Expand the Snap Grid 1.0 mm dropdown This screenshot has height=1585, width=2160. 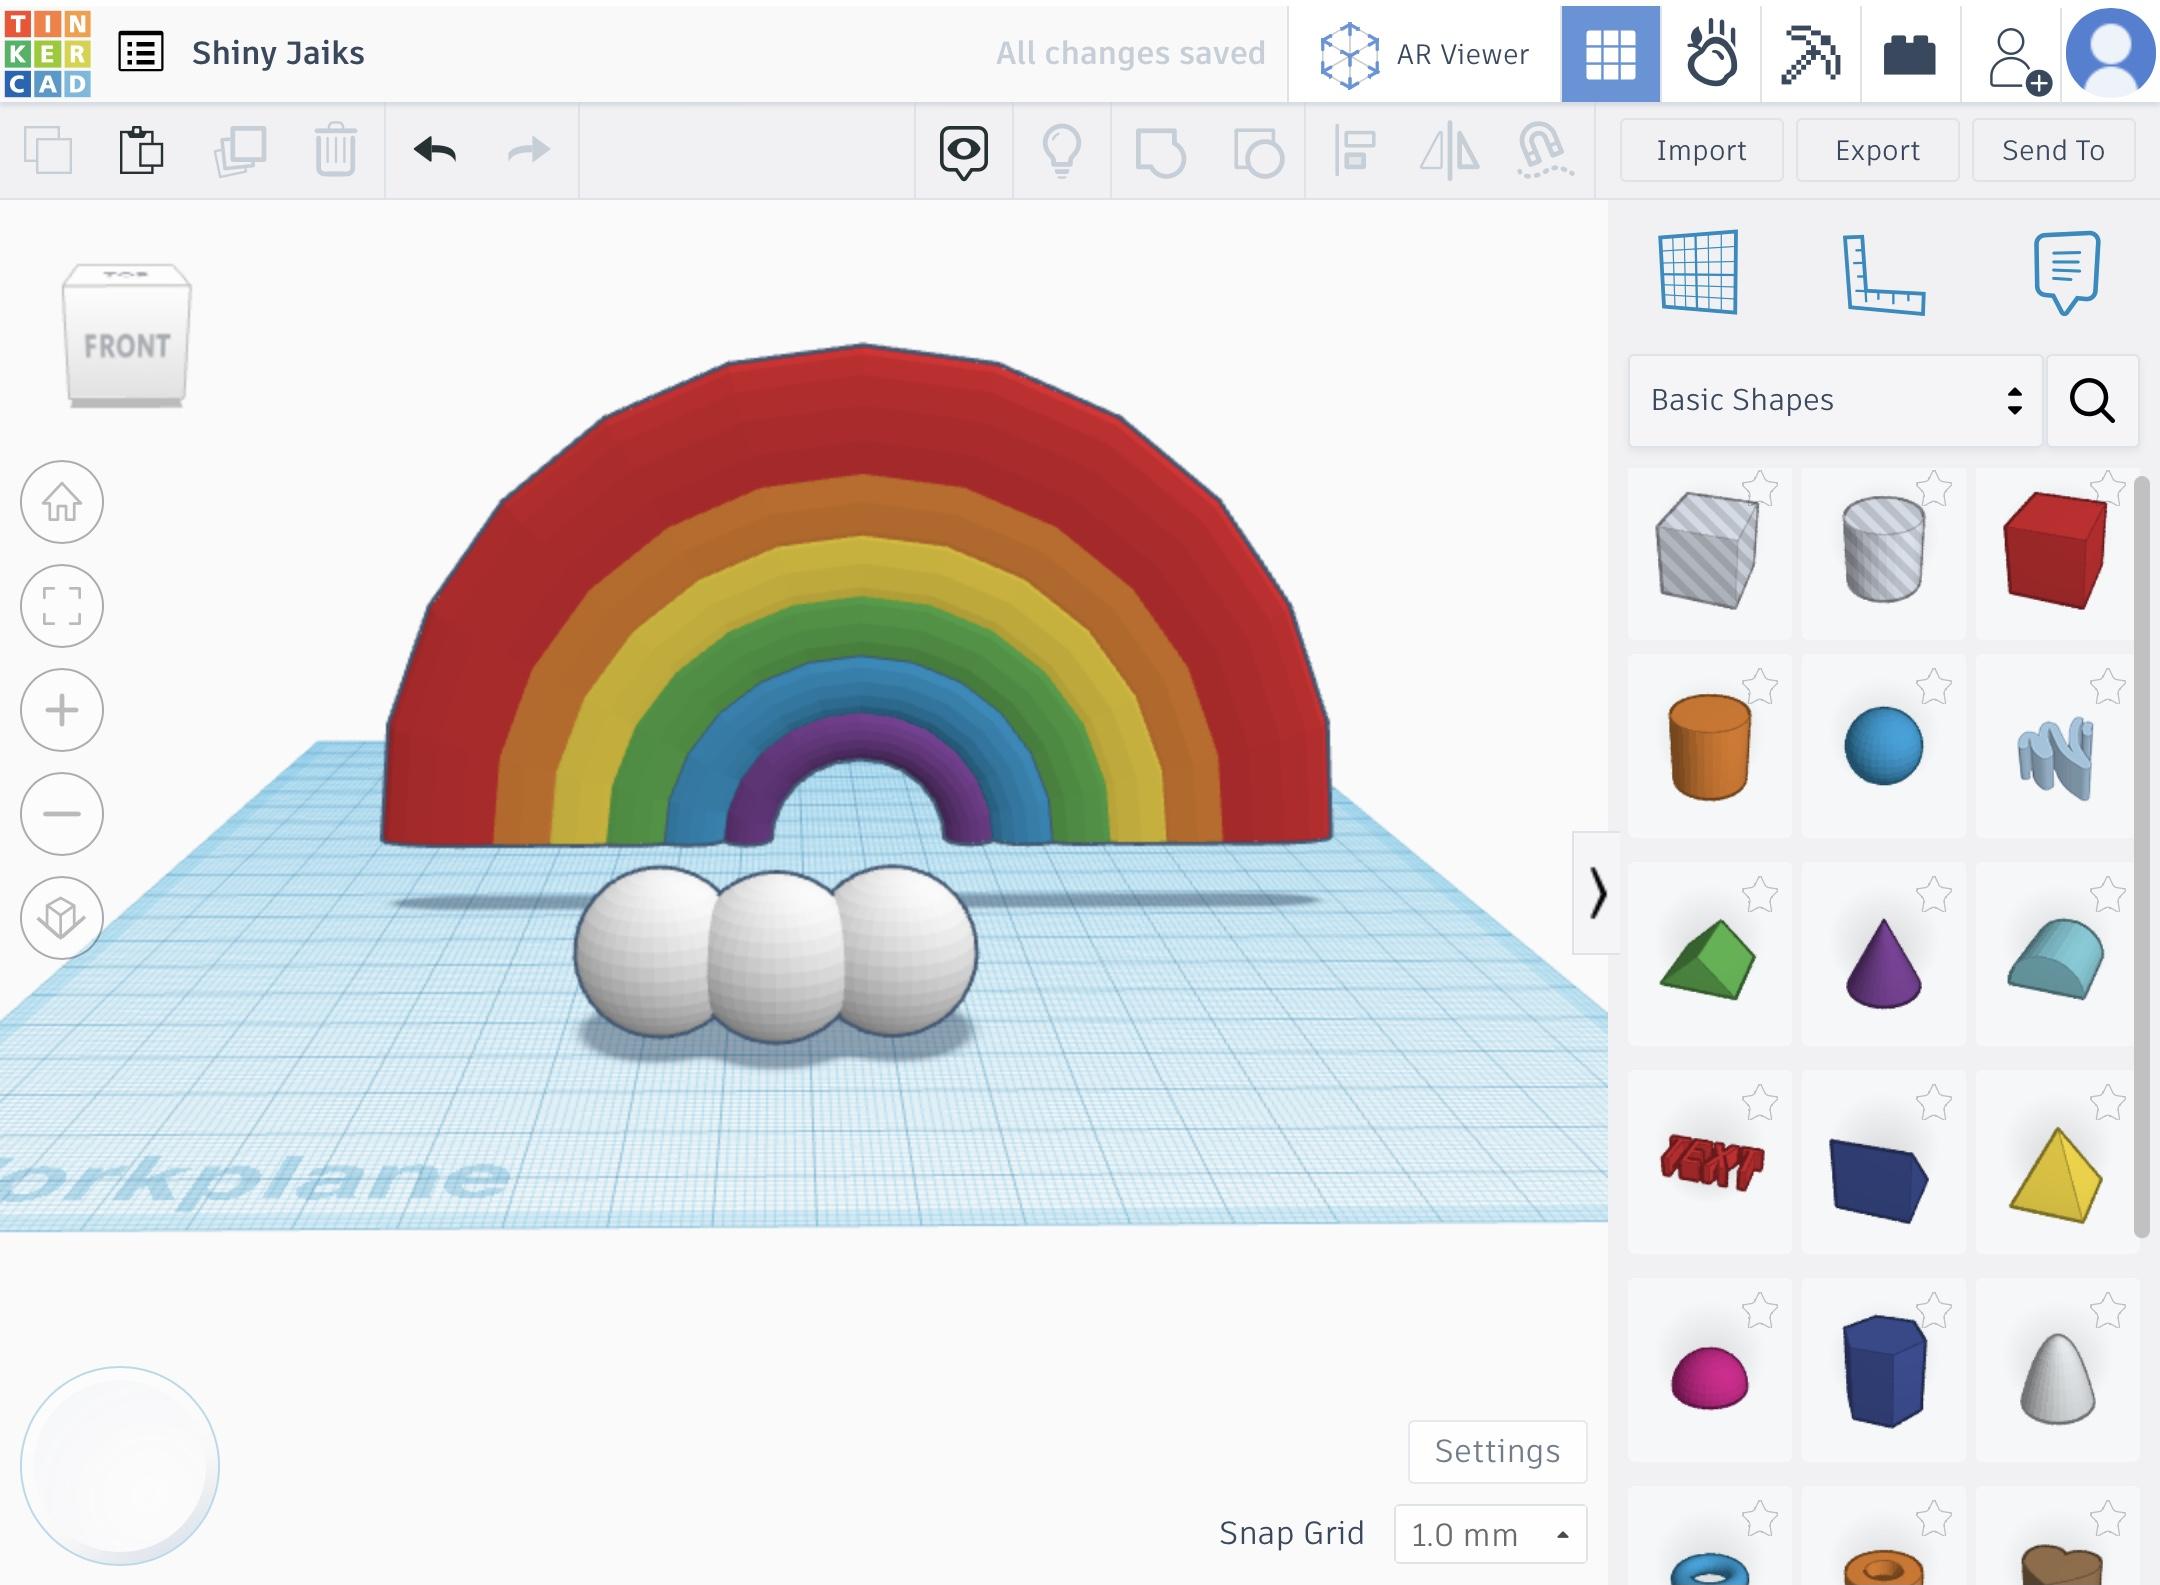coord(1490,1534)
